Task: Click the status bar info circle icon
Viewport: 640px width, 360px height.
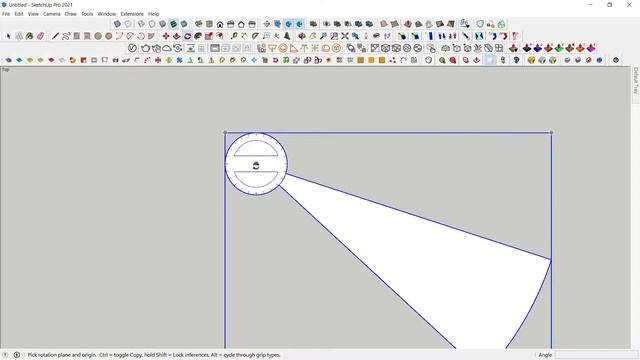Action: 17,355
